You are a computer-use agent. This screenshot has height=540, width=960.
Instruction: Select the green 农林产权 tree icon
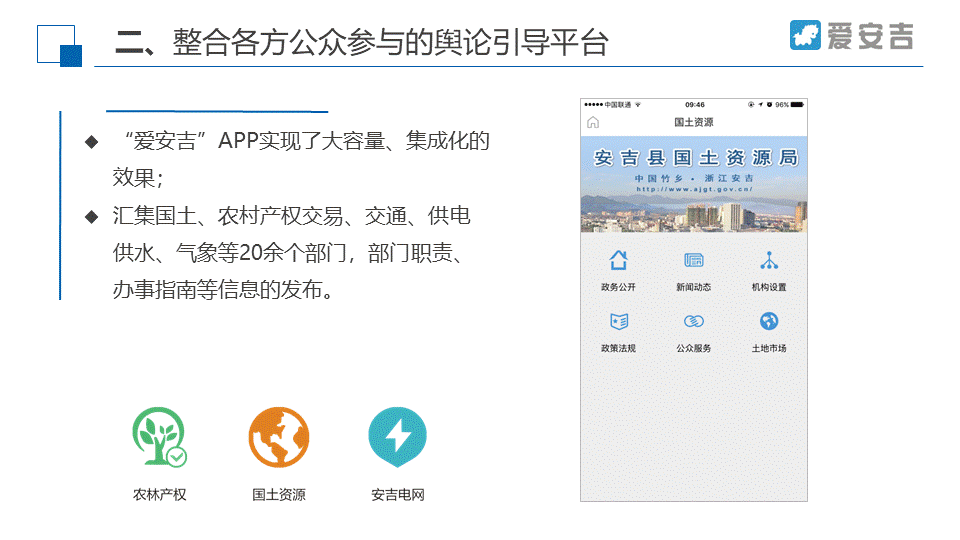159,437
